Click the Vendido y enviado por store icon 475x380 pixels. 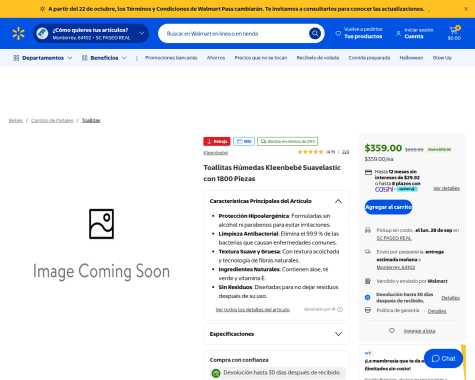(x=368, y=281)
